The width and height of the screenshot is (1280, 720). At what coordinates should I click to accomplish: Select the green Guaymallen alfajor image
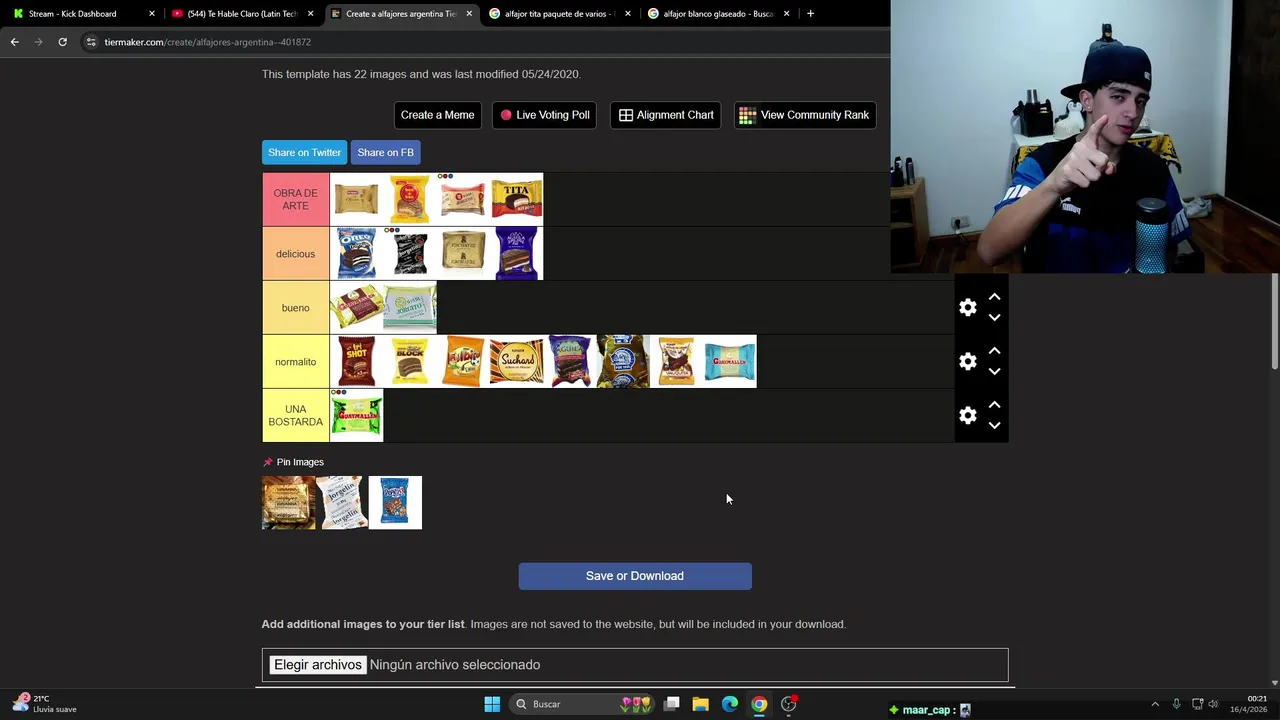[356, 416]
